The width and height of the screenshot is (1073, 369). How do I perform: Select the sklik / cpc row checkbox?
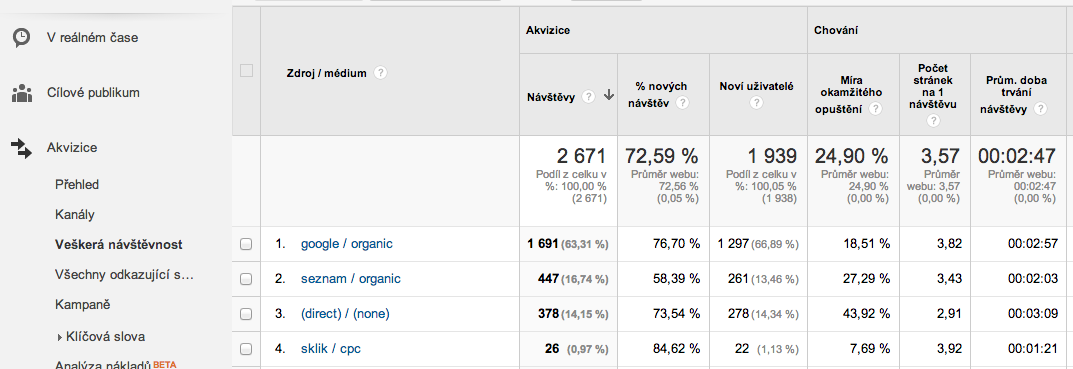coord(246,348)
